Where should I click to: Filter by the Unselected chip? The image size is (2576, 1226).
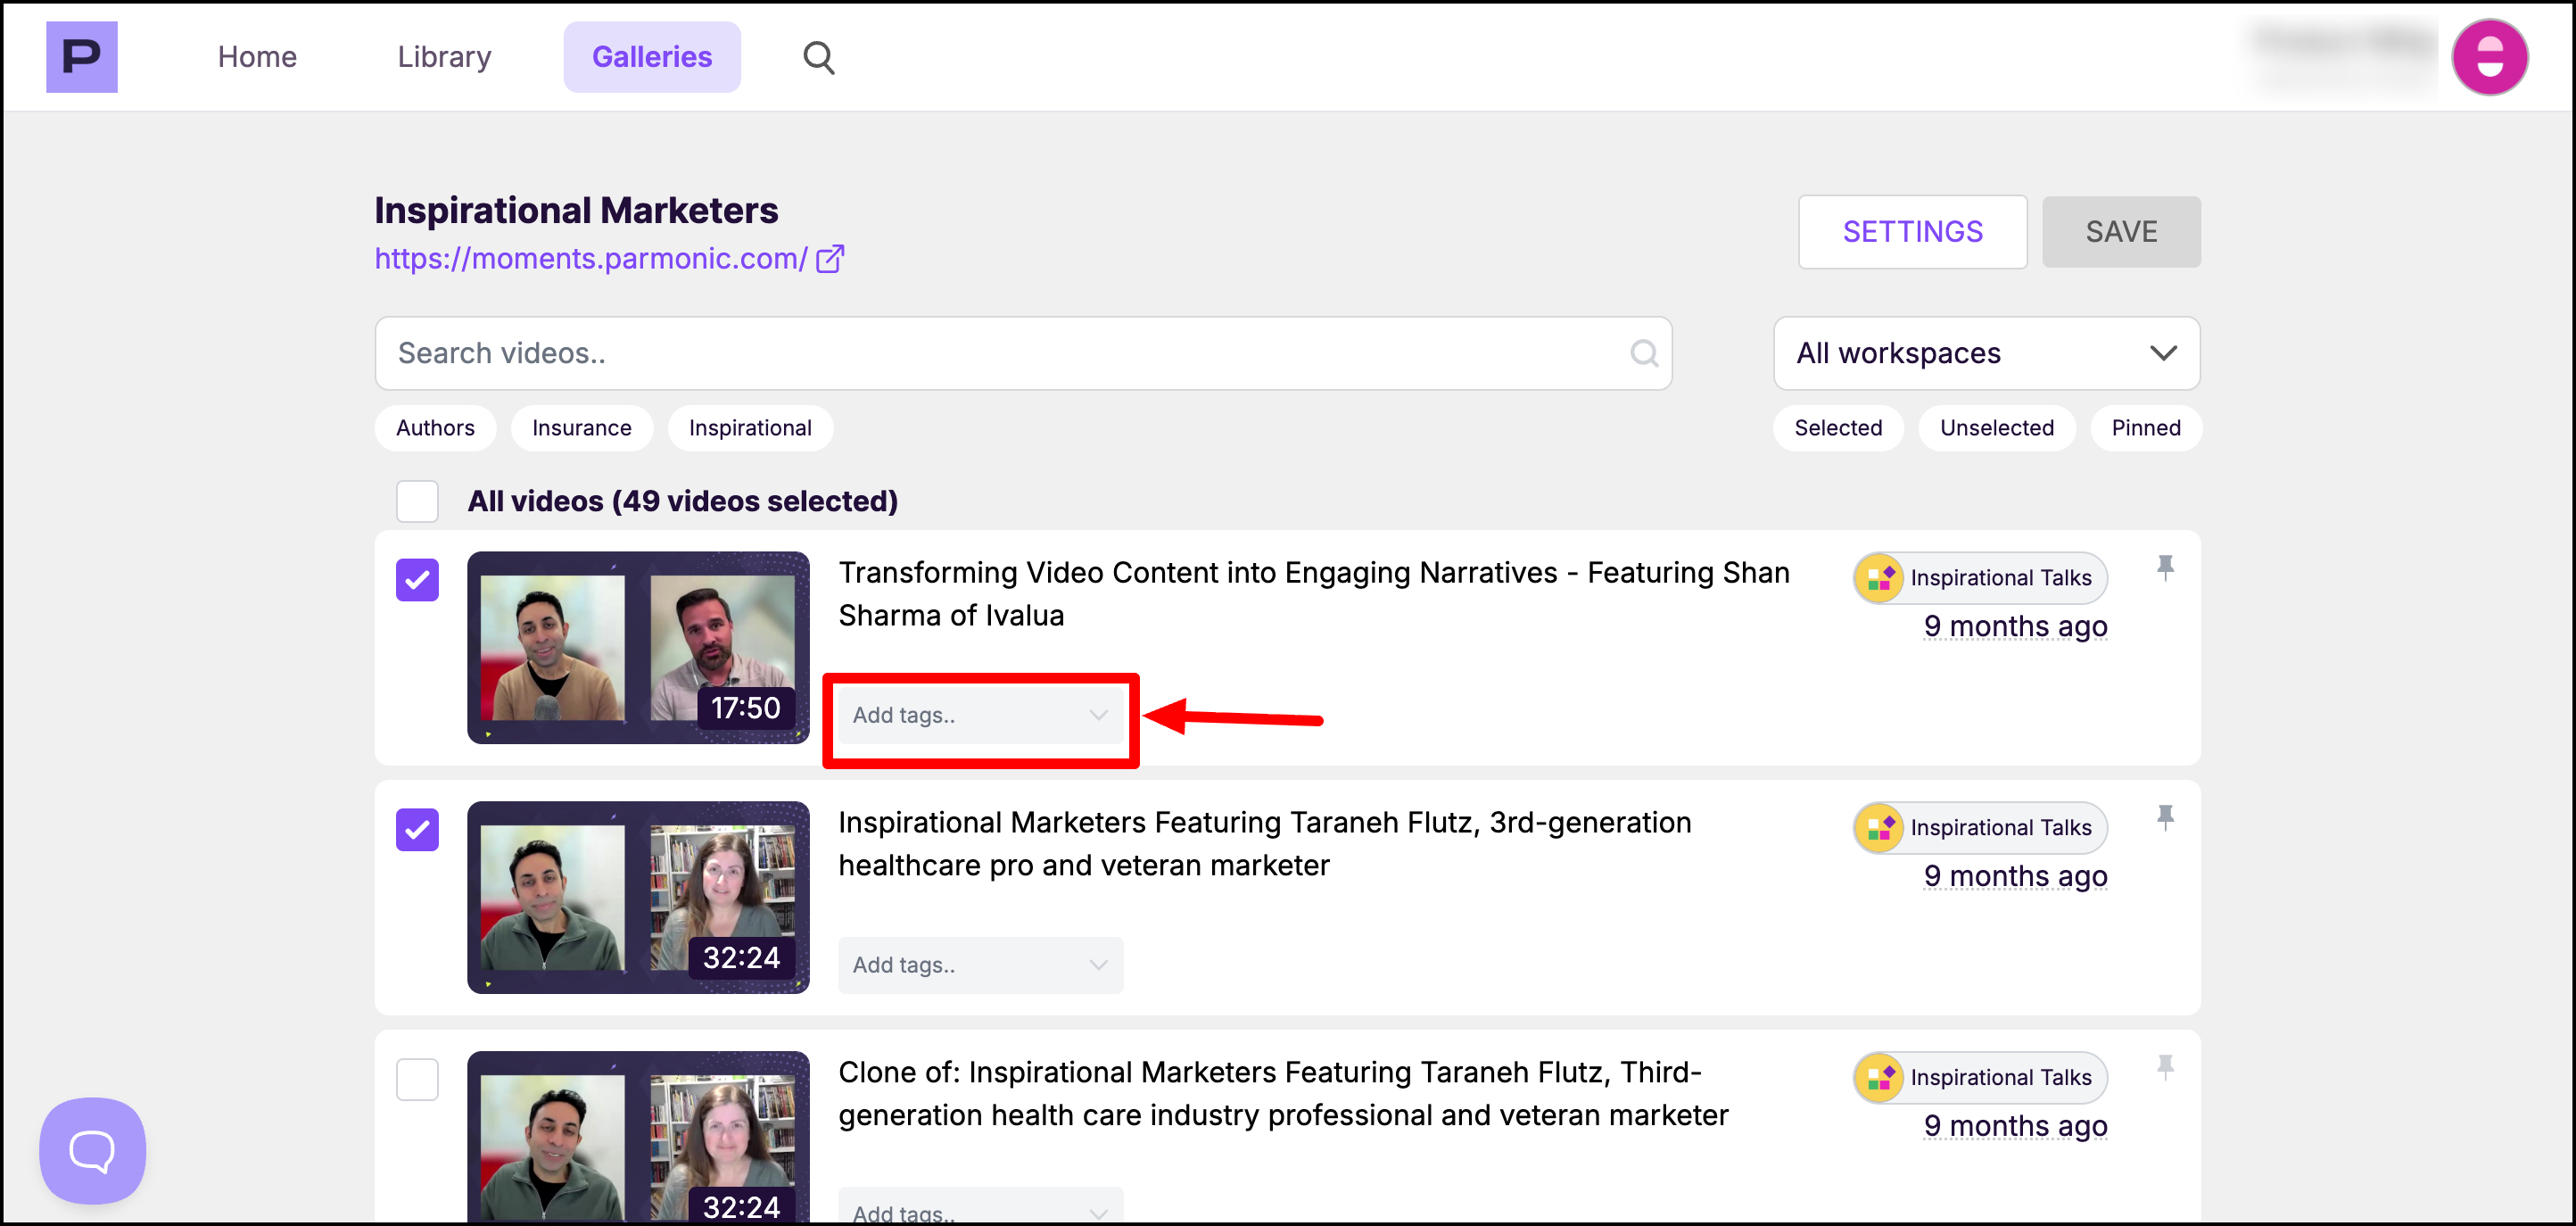click(1995, 428)
